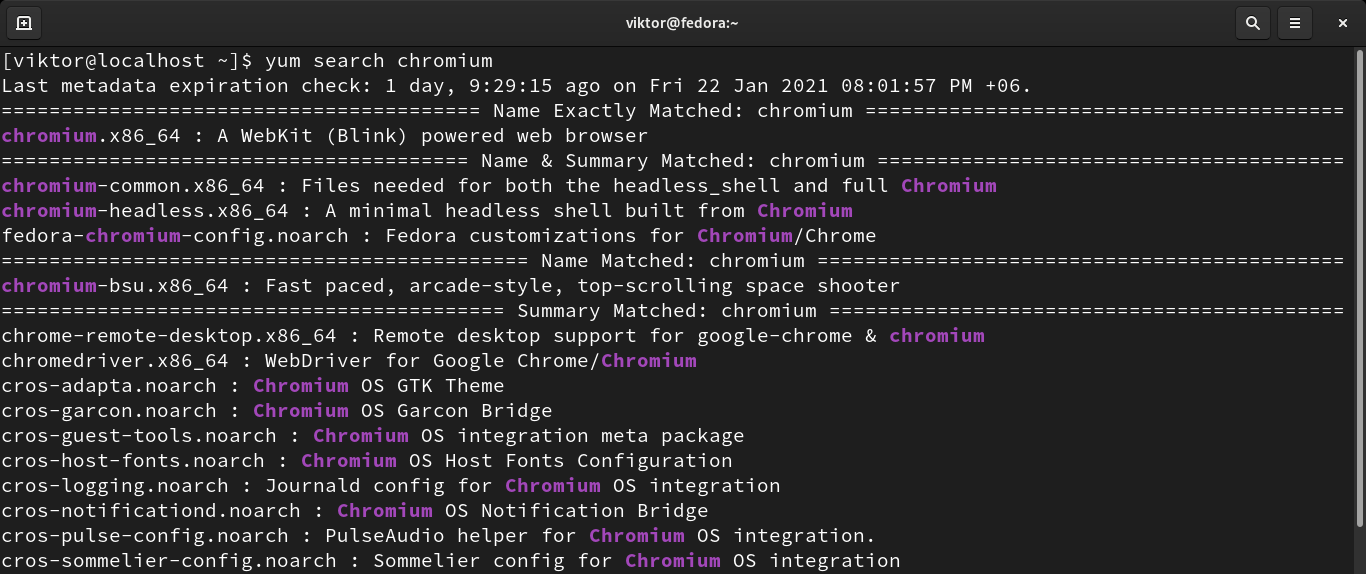
Task: Open a new terminal tab
Action: tap(24, 23)
